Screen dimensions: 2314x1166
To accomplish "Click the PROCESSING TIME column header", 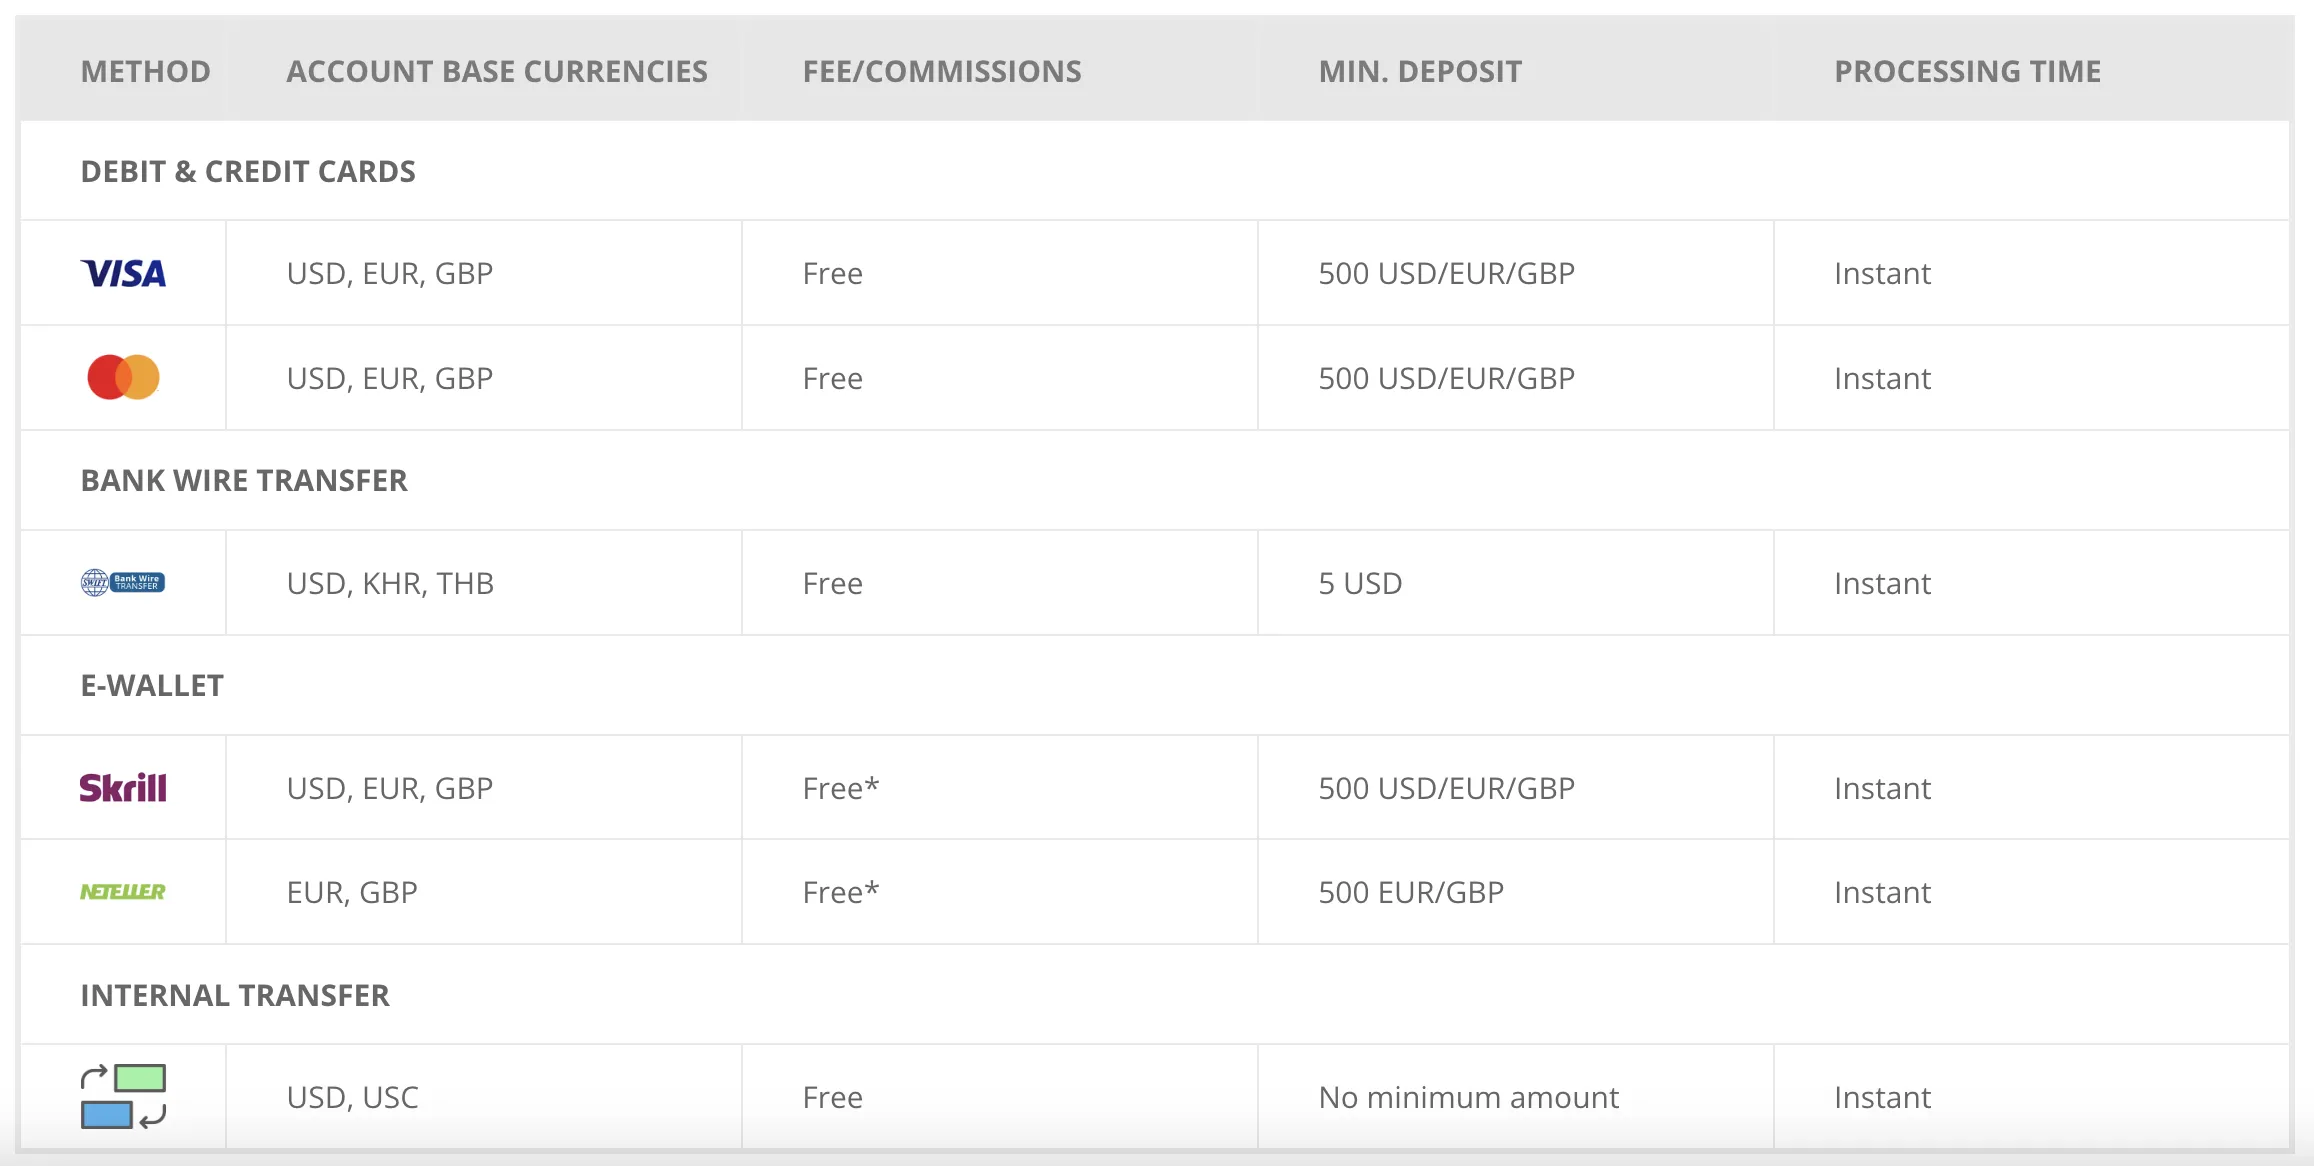I will point(1967,71).
